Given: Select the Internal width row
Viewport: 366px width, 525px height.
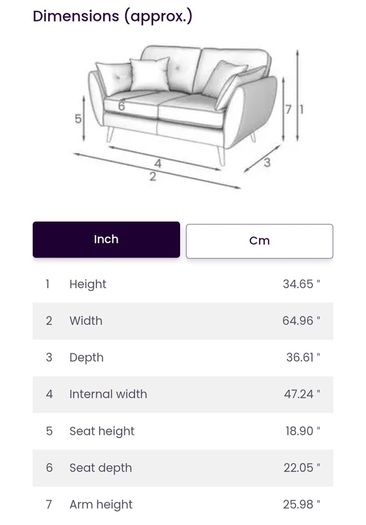Looking at the screenshot, I should [x=183, y=394].
